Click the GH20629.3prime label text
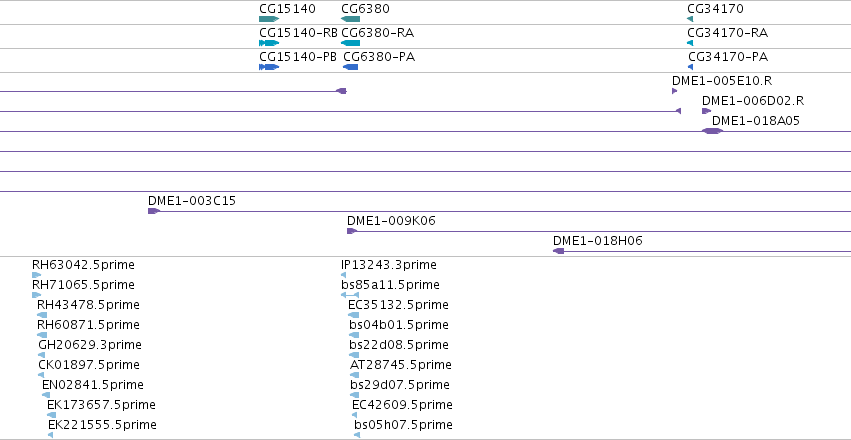Screen dimensions: 851x440 coord(90,345)
